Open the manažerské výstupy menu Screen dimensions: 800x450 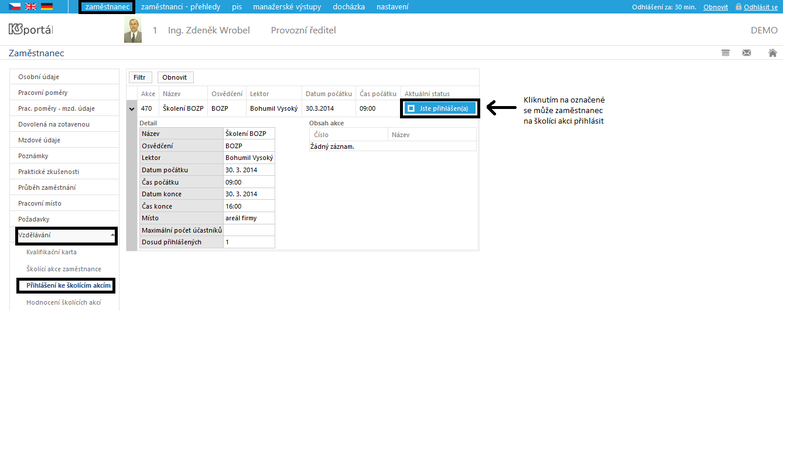coord(287,7)
